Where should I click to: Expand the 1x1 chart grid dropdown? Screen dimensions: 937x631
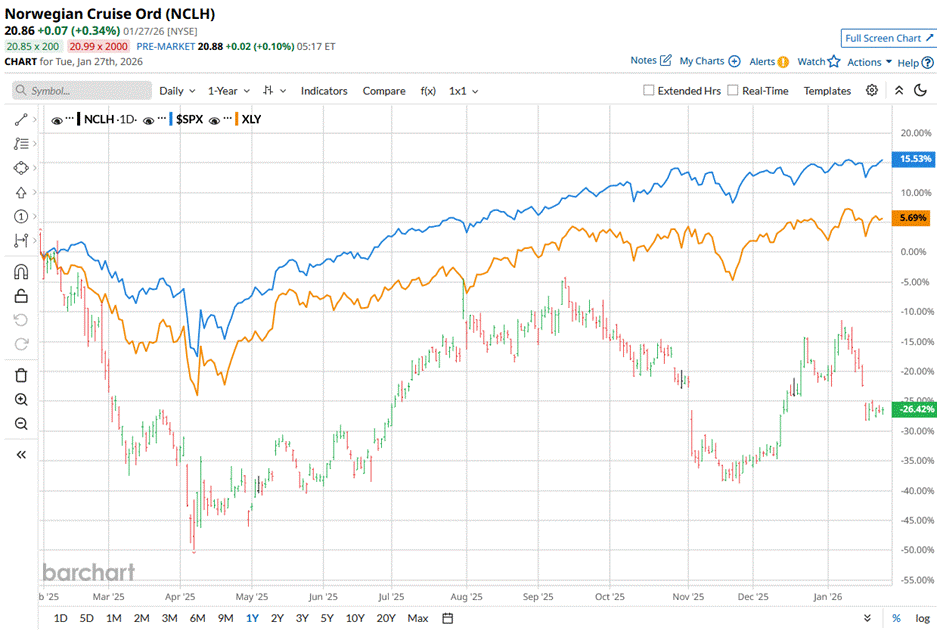[x=463, y=91]
